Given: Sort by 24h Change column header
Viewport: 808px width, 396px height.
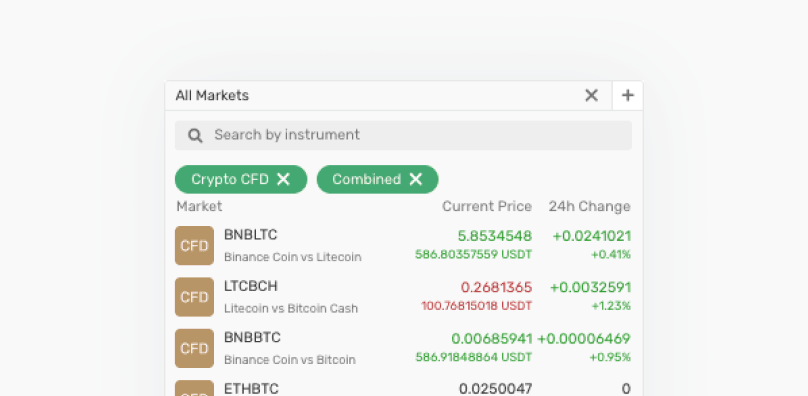Looking at the screenshot, I should coord(589,206).
